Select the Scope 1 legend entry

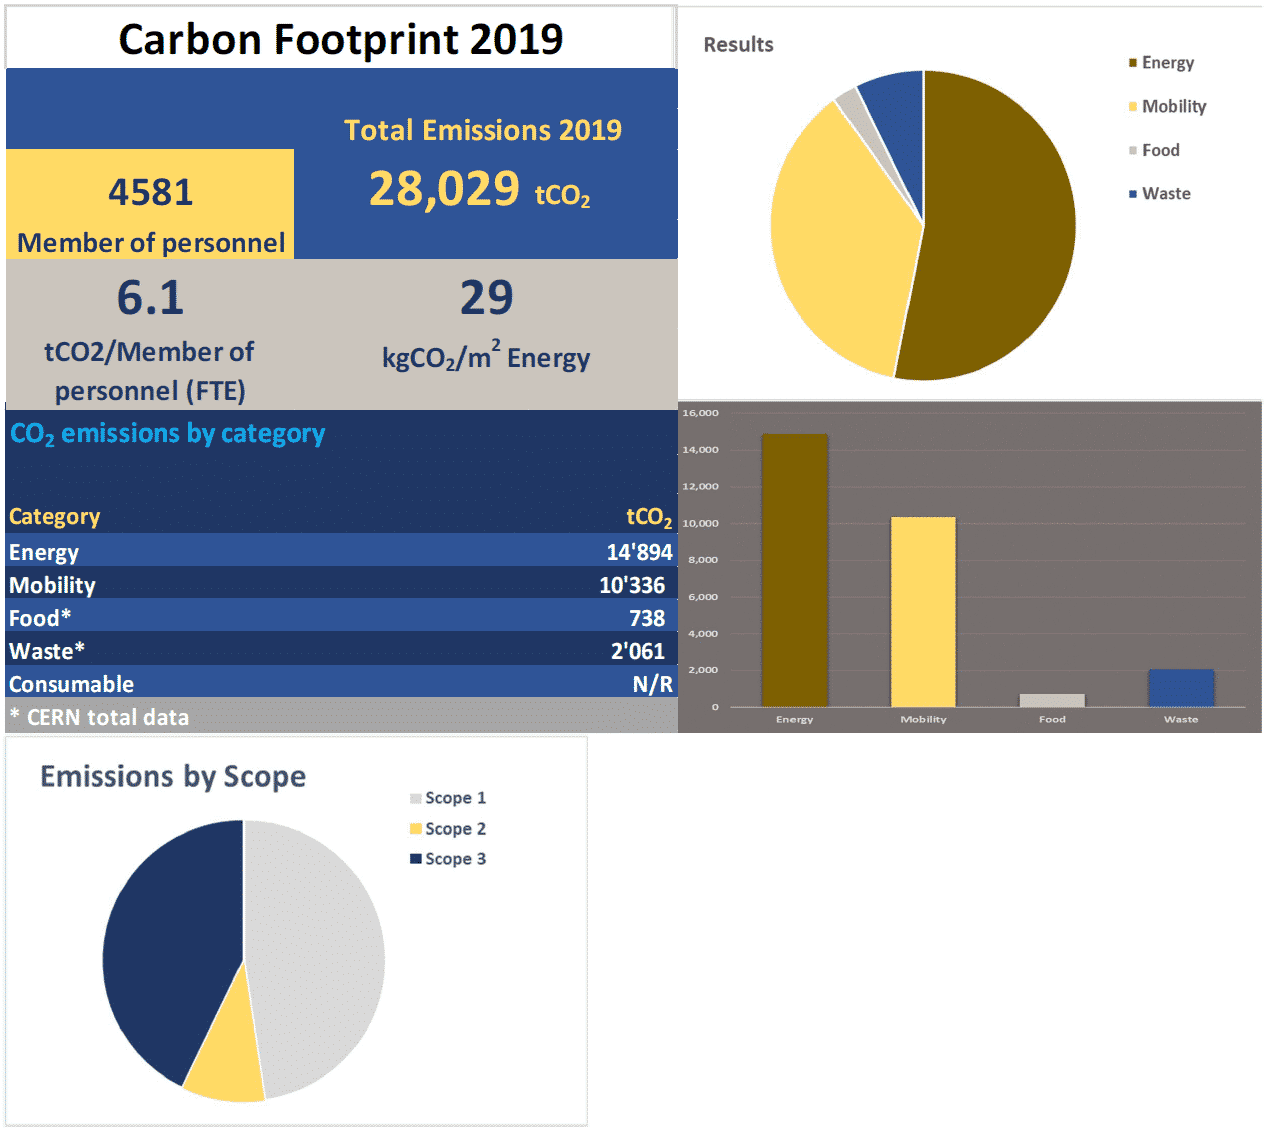[x=448, y=798]
